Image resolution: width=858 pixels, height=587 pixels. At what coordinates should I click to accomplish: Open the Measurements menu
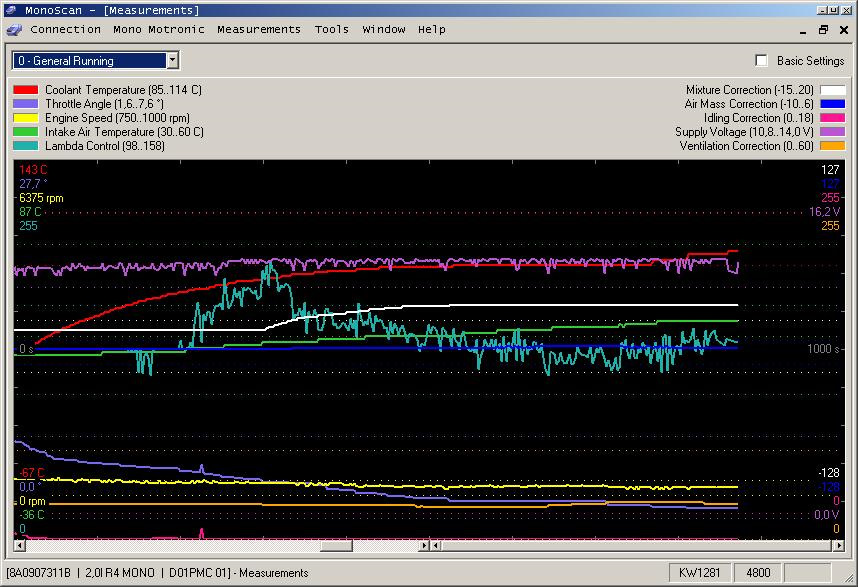pyautogui.click(x=259, y=30)
